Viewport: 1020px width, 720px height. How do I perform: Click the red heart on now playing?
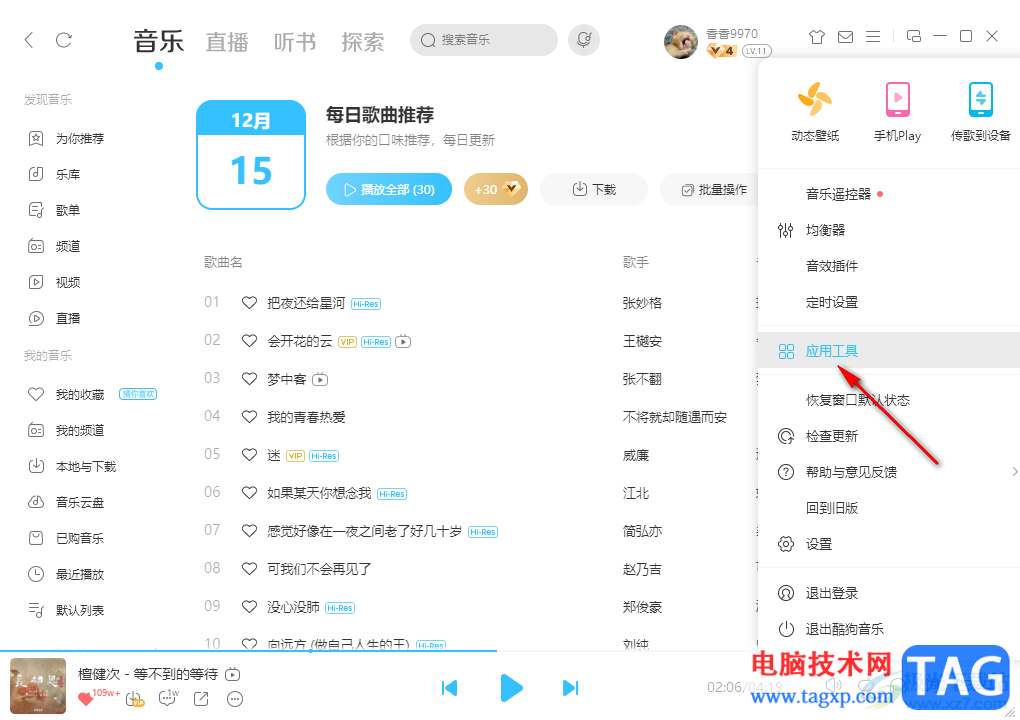[85, 699]
